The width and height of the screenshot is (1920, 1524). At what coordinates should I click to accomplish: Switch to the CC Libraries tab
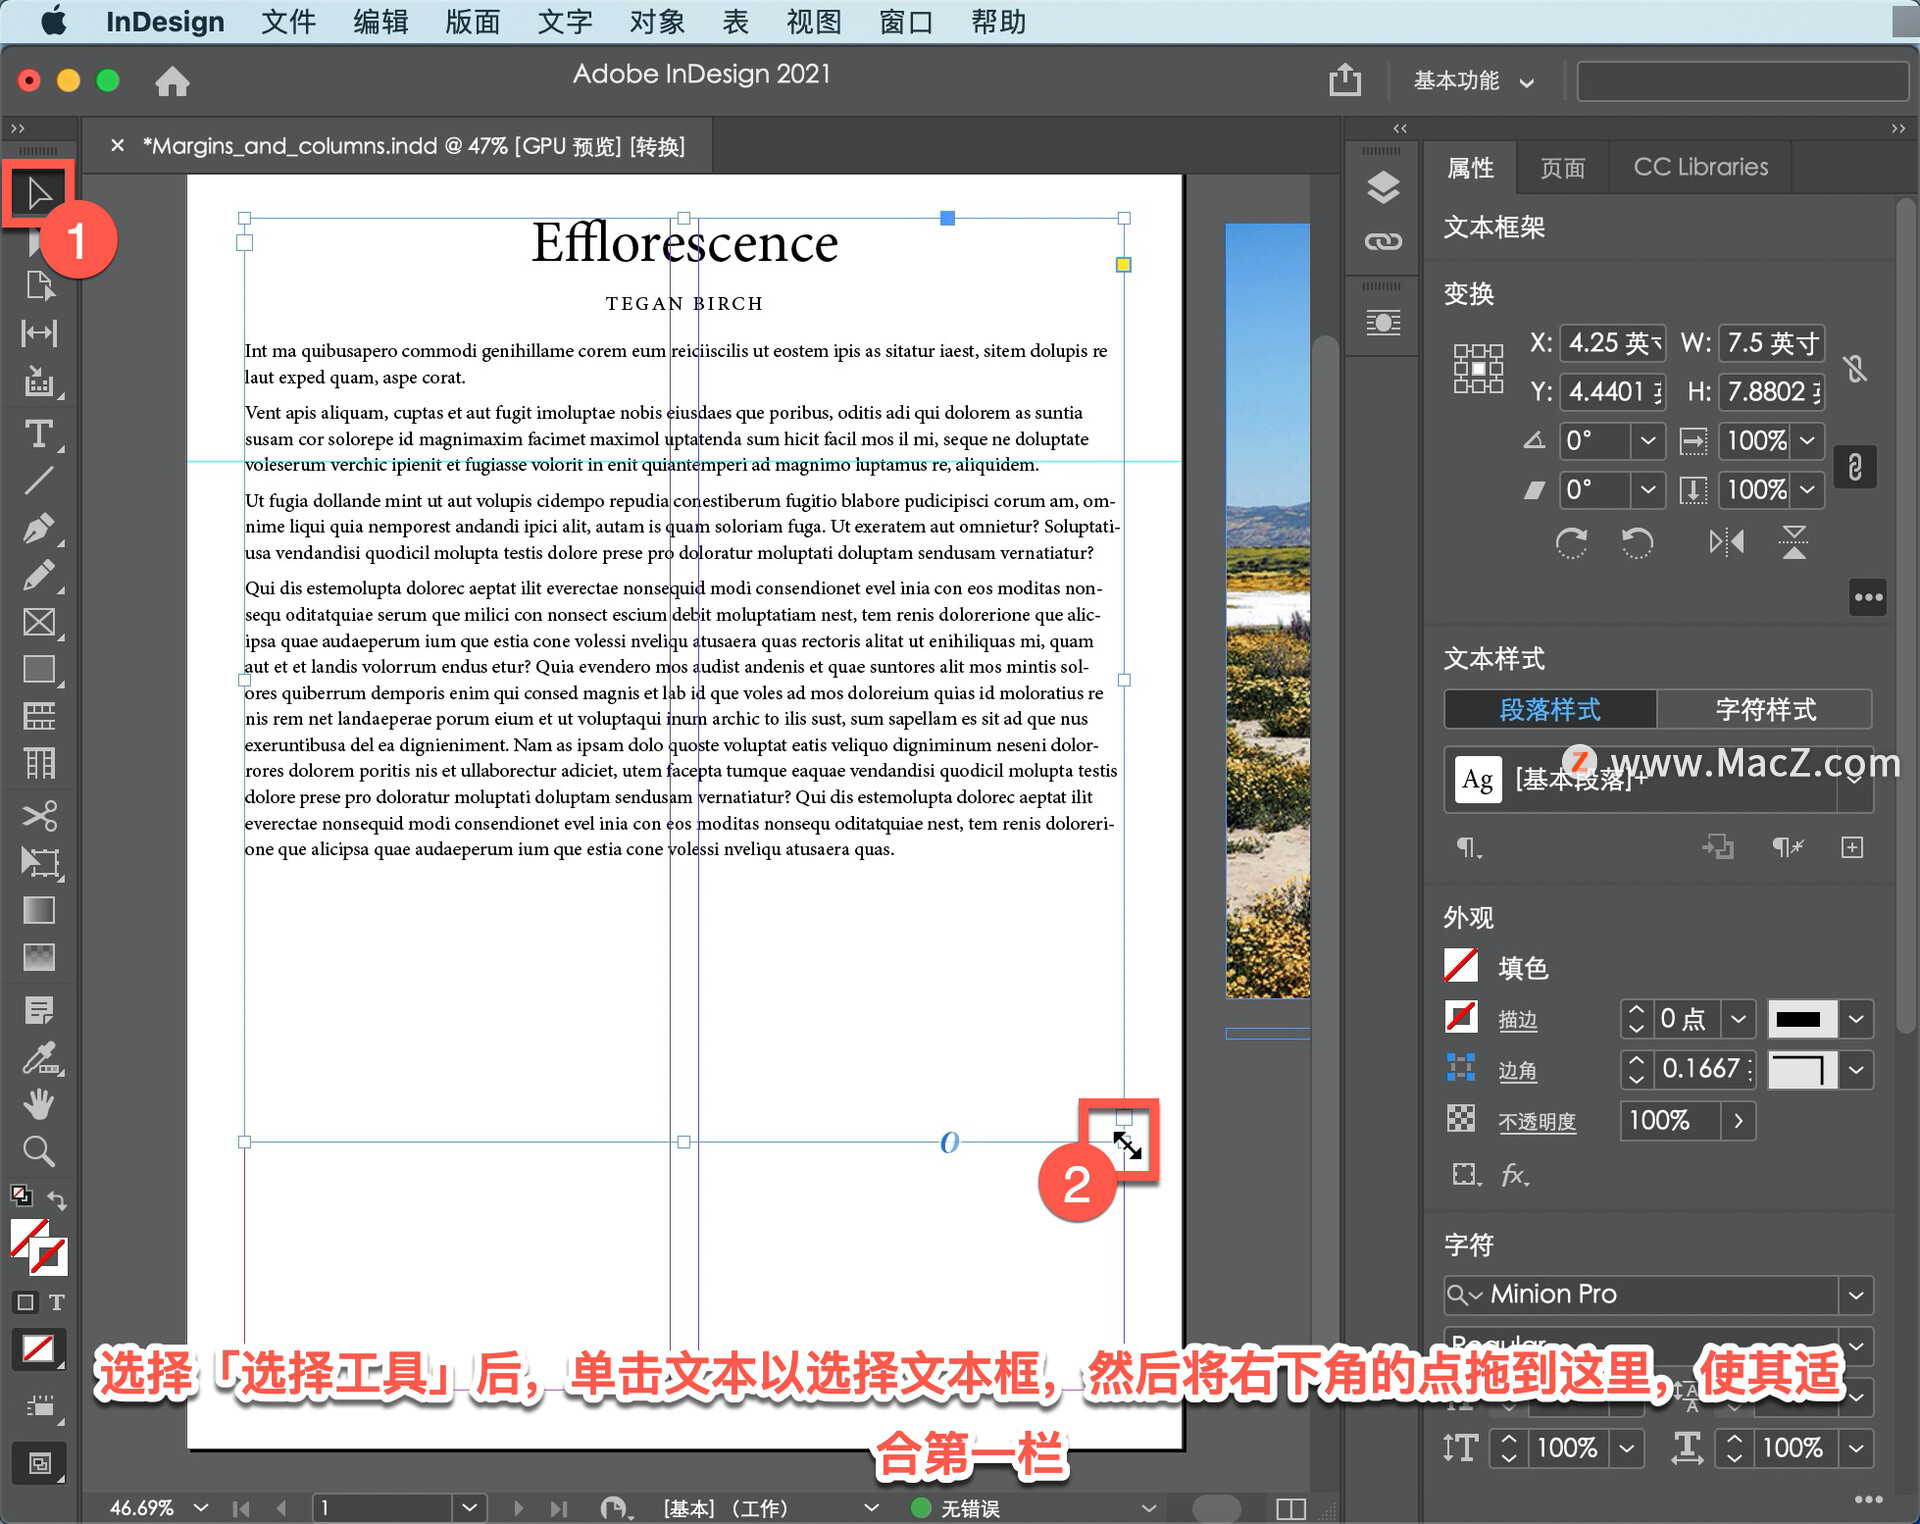tap(1700, 167)
